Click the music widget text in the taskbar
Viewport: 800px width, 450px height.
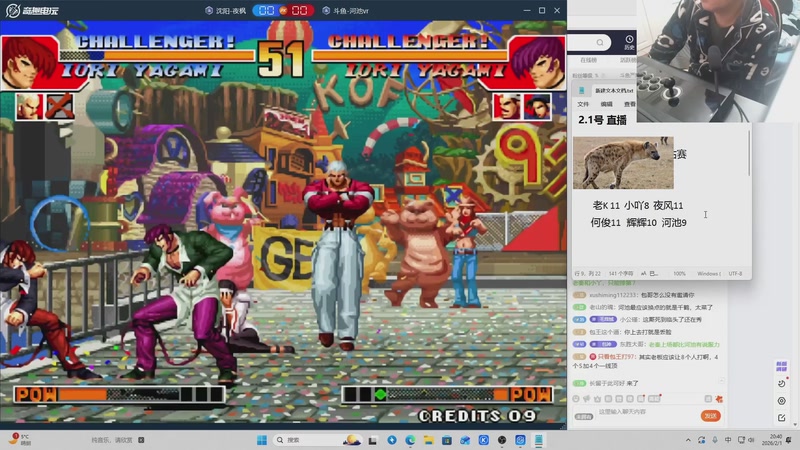pos(112,440)
